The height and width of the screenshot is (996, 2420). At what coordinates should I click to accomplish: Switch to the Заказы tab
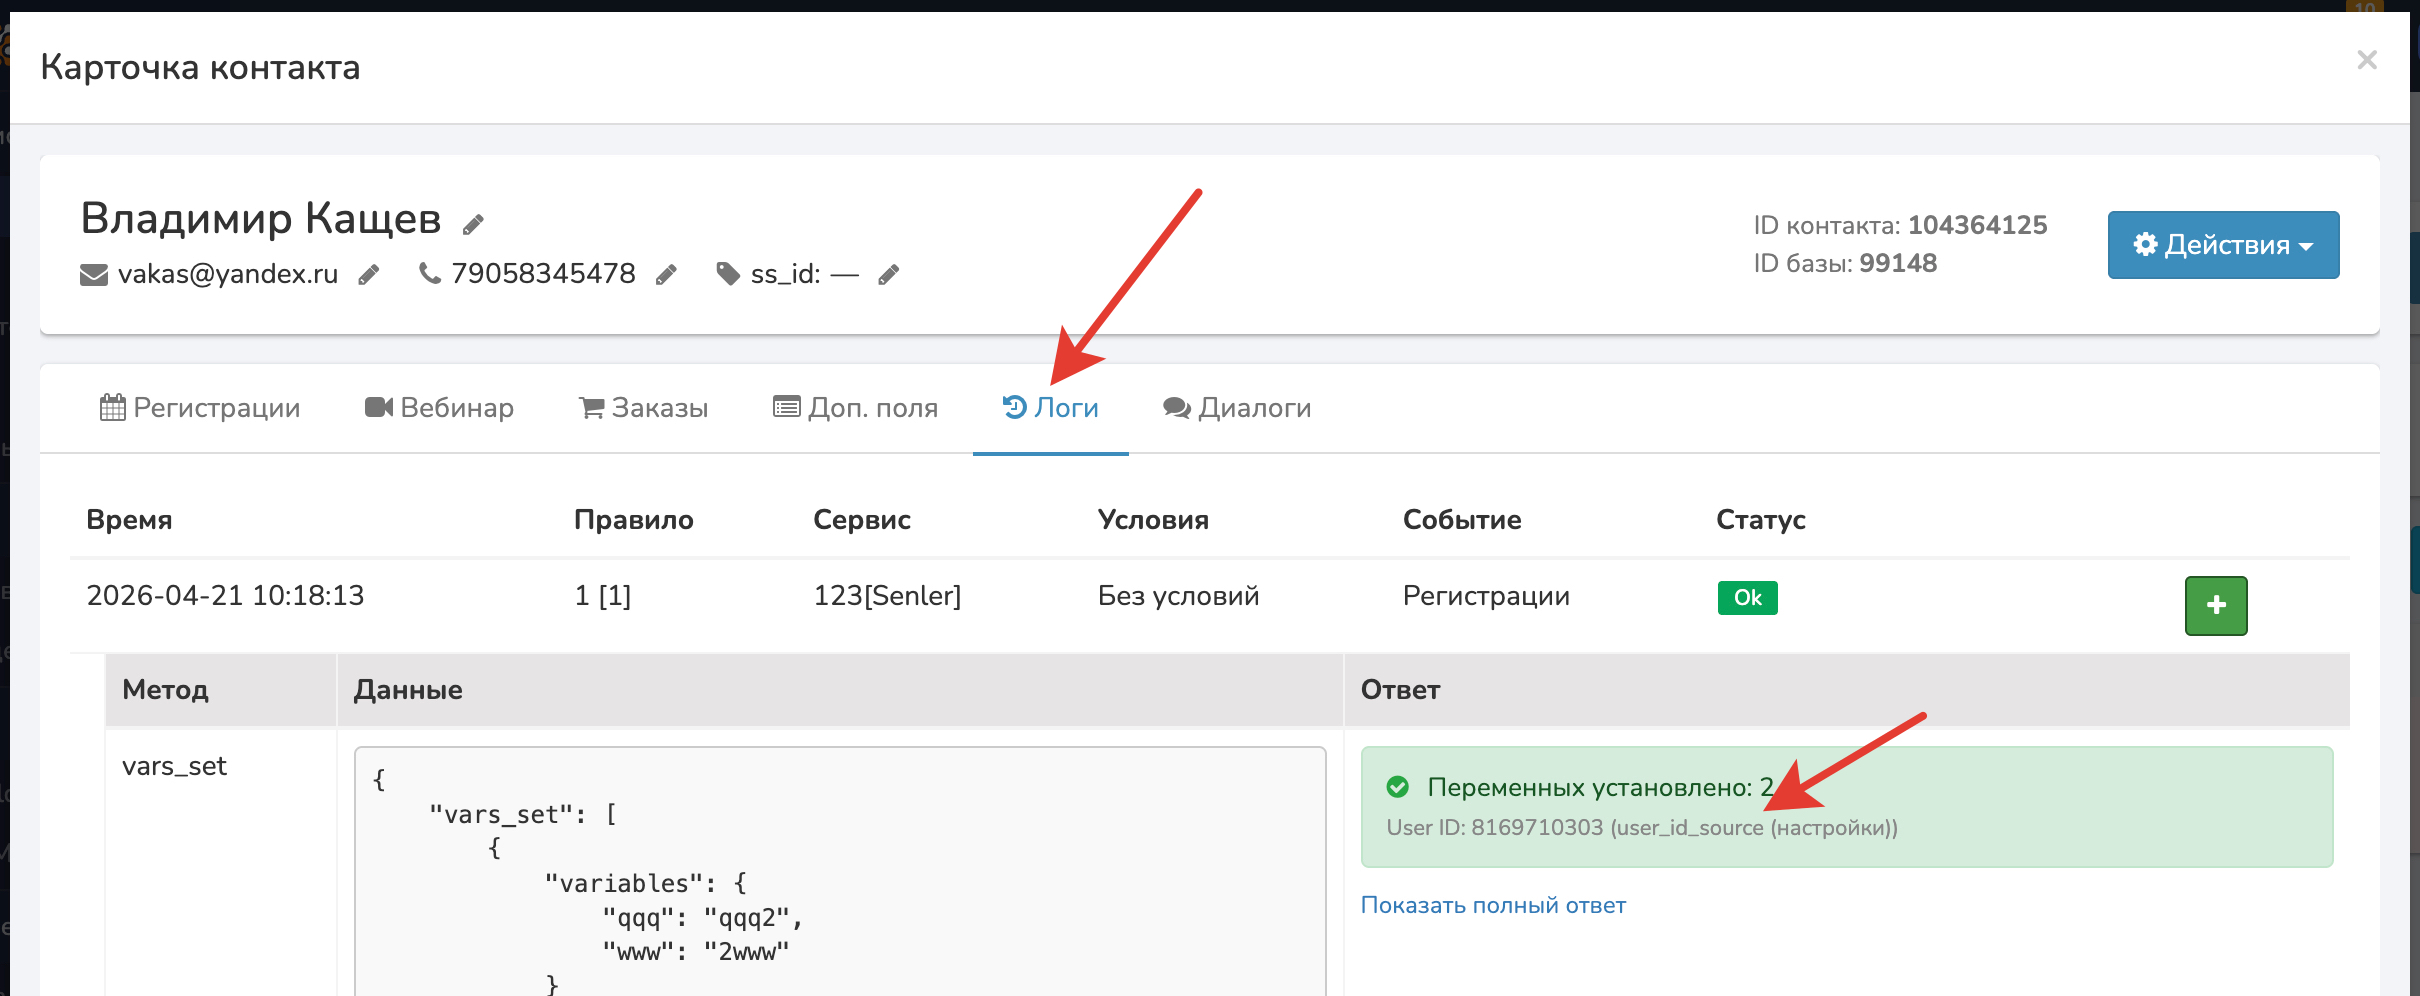click(x=643, y=408)
